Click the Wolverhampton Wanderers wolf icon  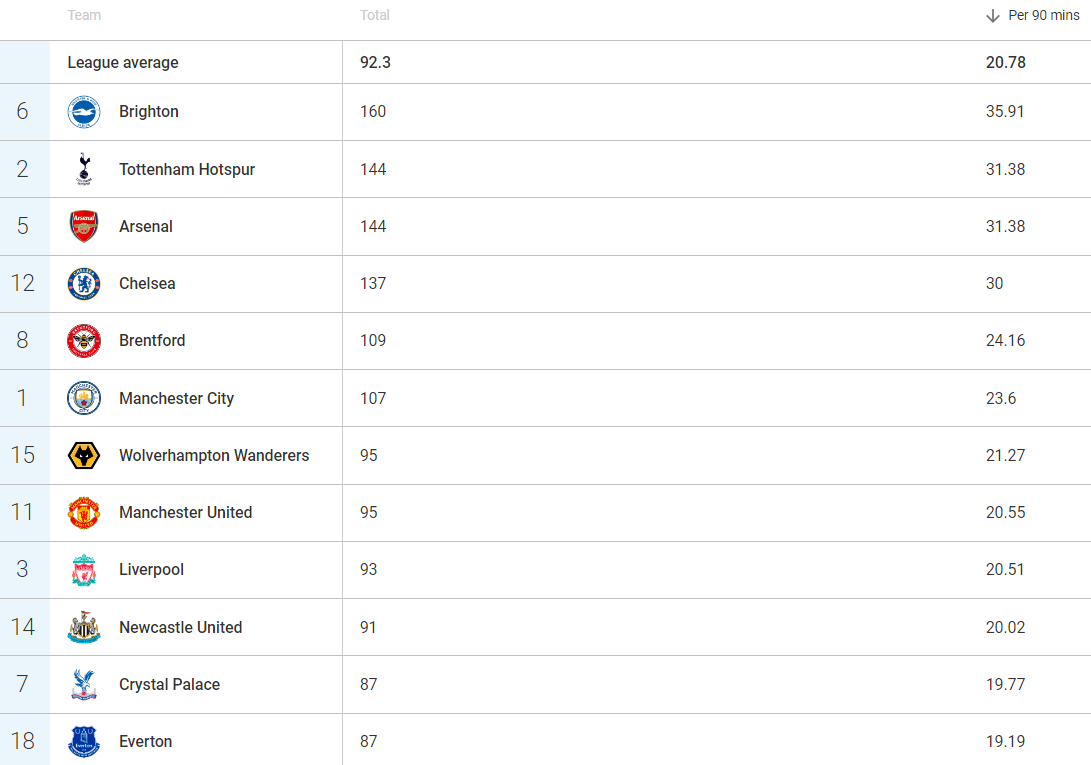(84, 456)
